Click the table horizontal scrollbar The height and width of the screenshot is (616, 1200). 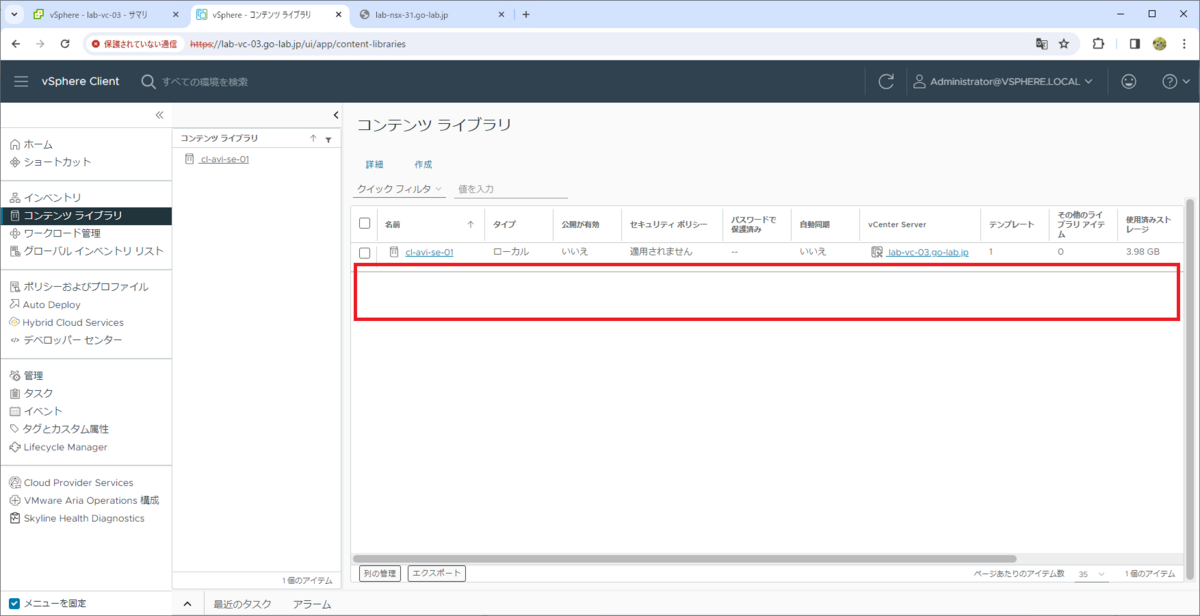click(686, 558)
